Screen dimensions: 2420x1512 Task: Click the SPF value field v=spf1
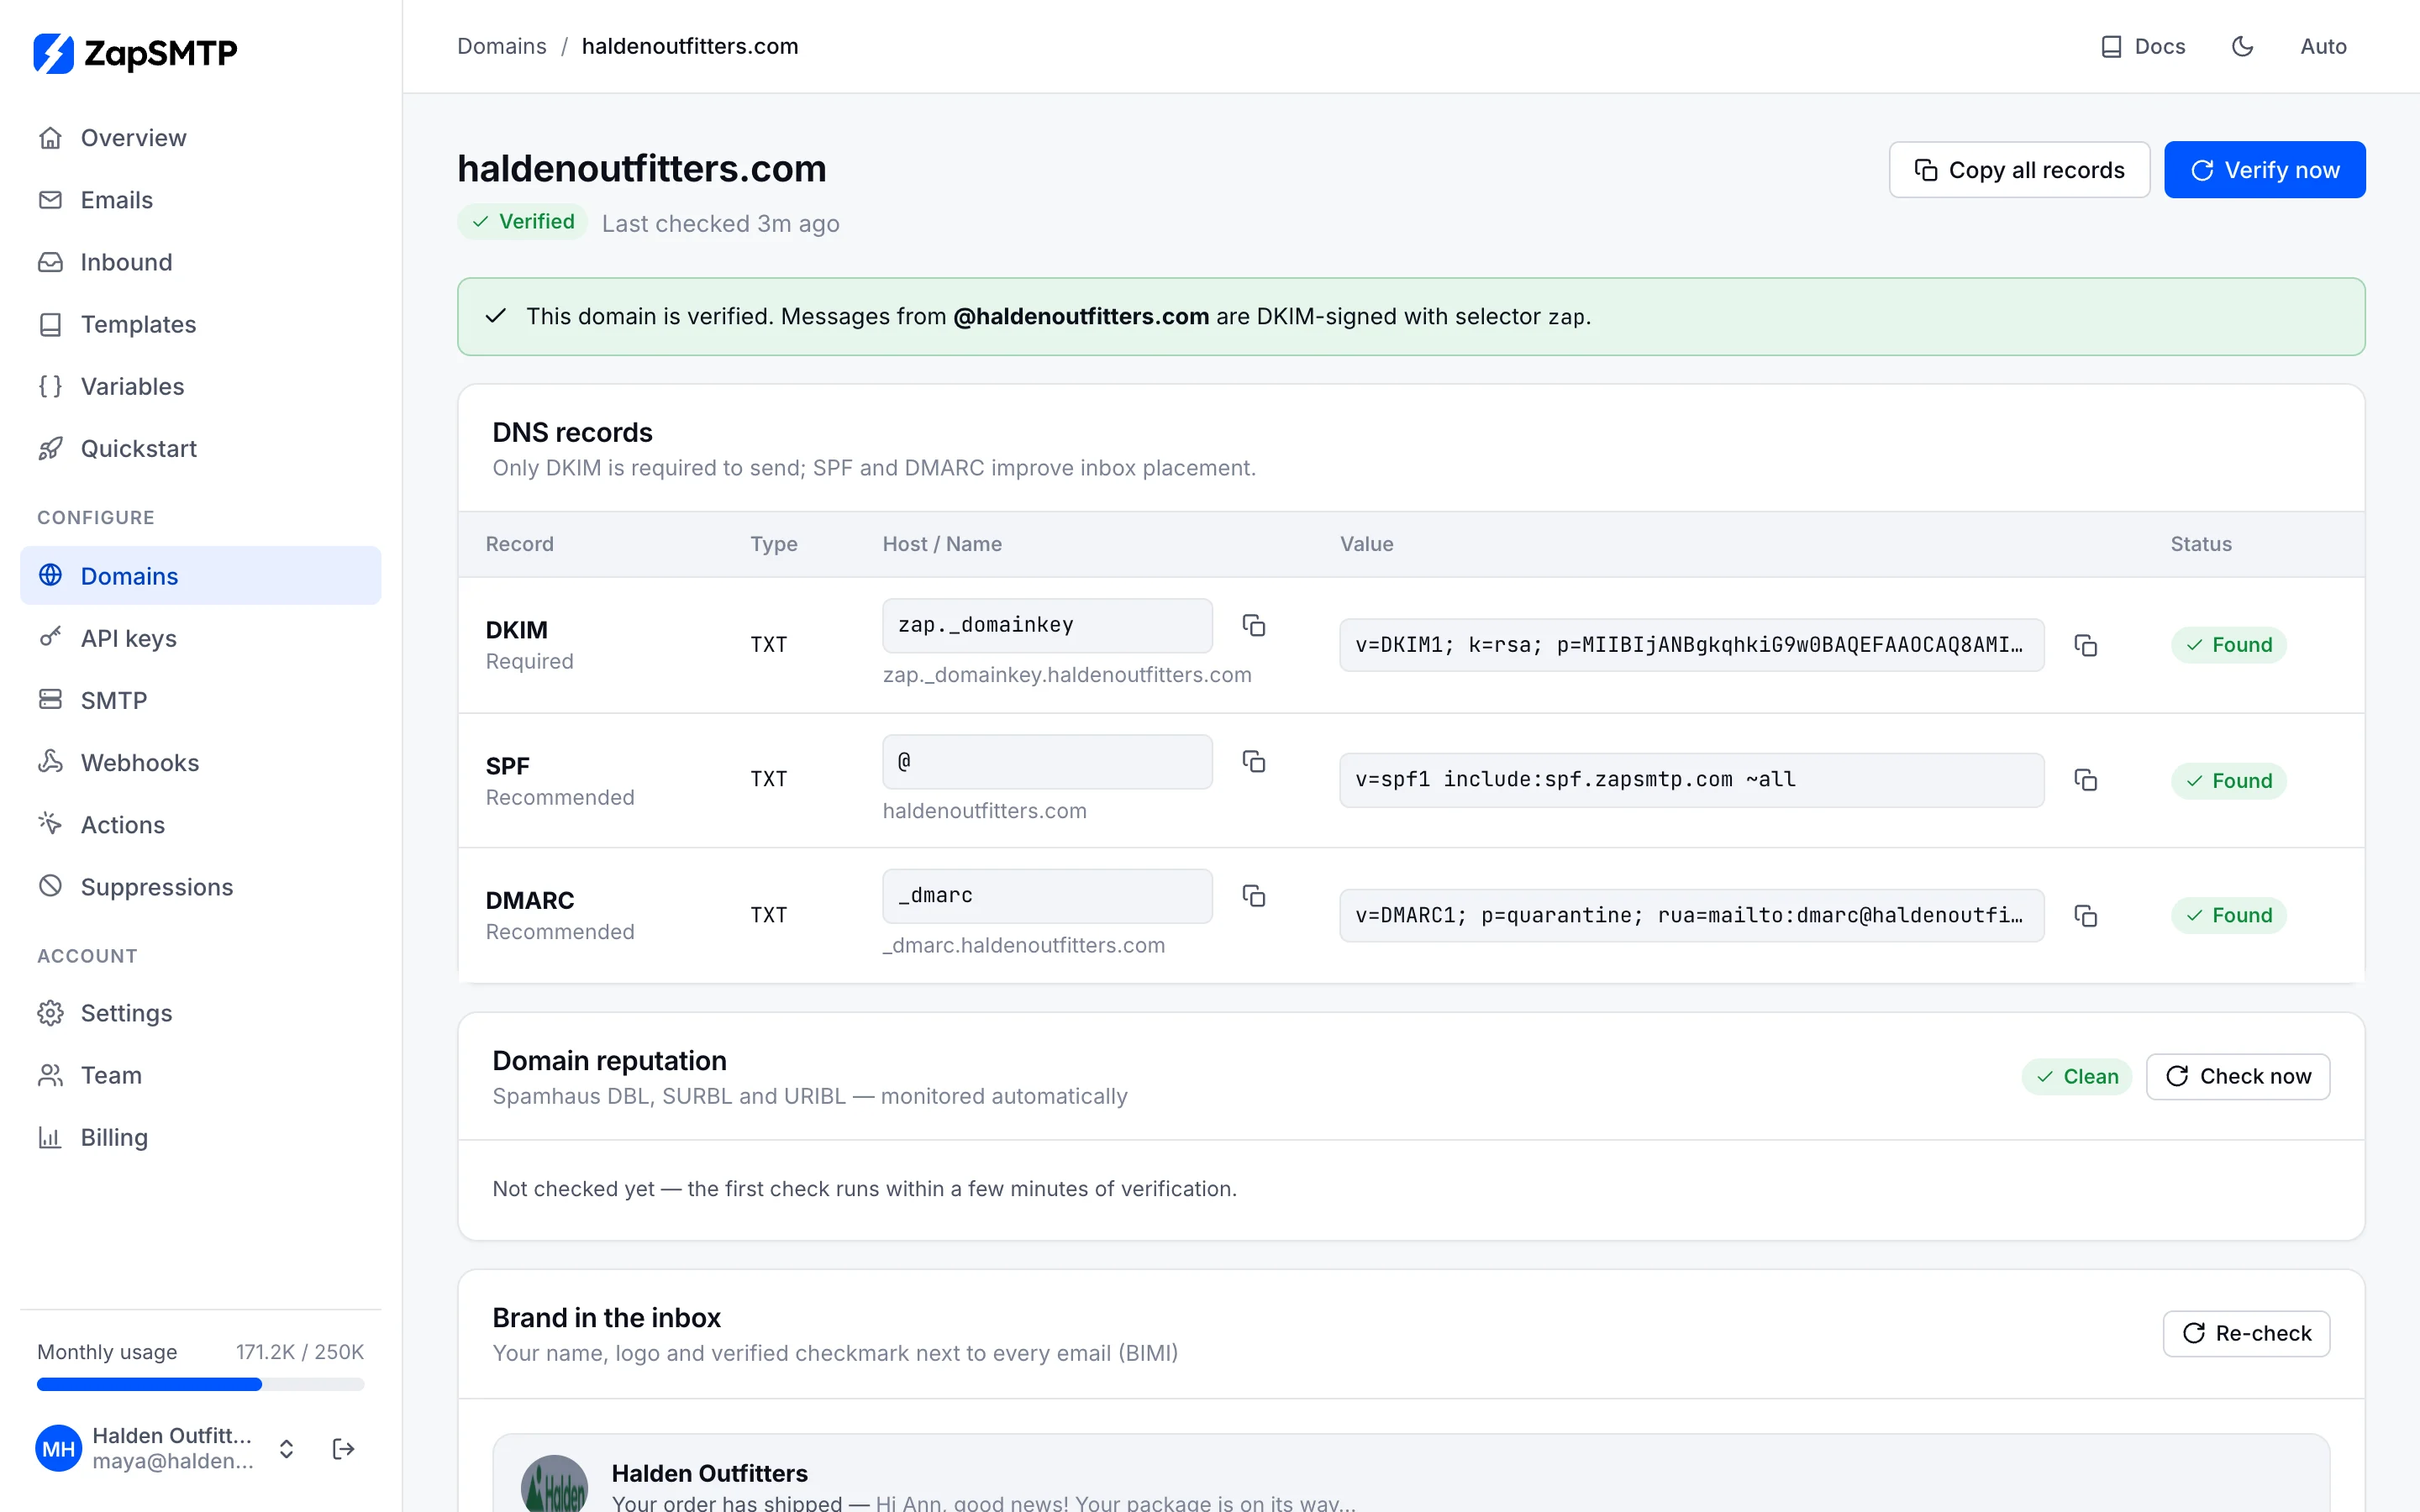(x=1691, y=780)
